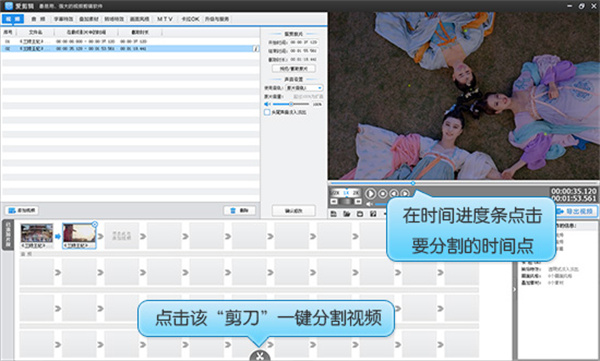This screenshot has height=361, width=600.
Task: Set playback speed to 2X
Action: click(356, 193)
